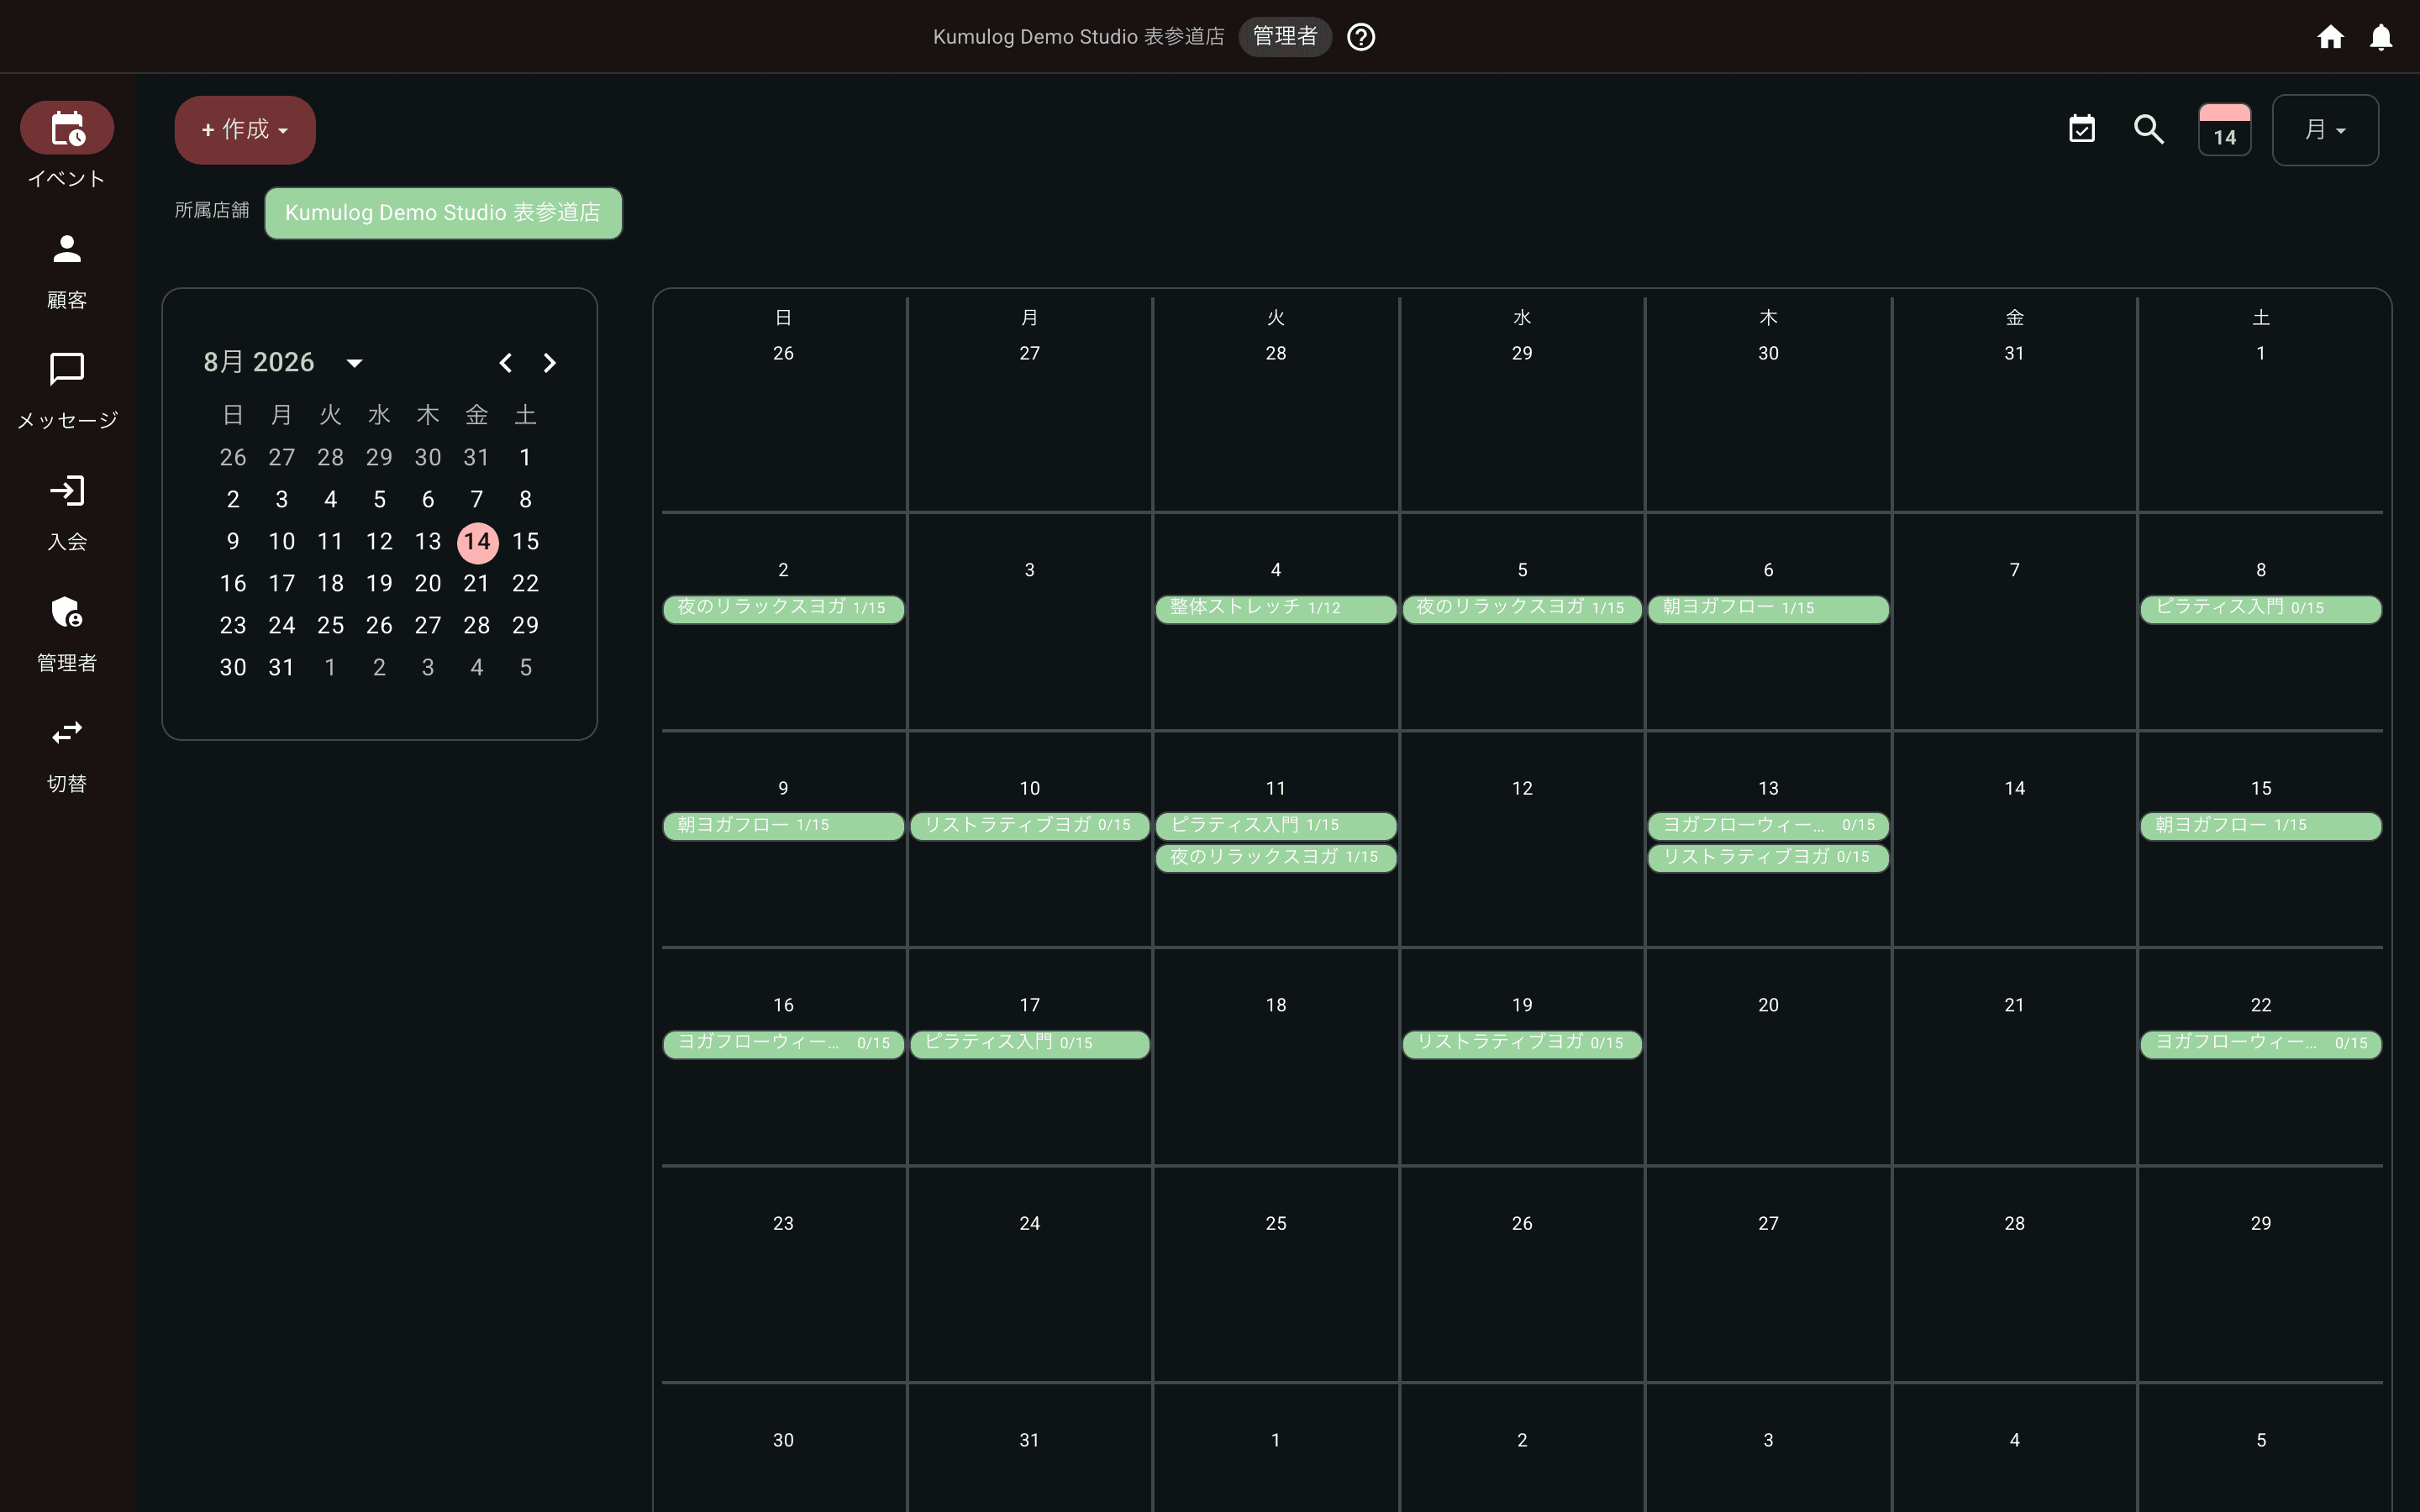Click day 20 cell in main calendar

[1768, 1057]
